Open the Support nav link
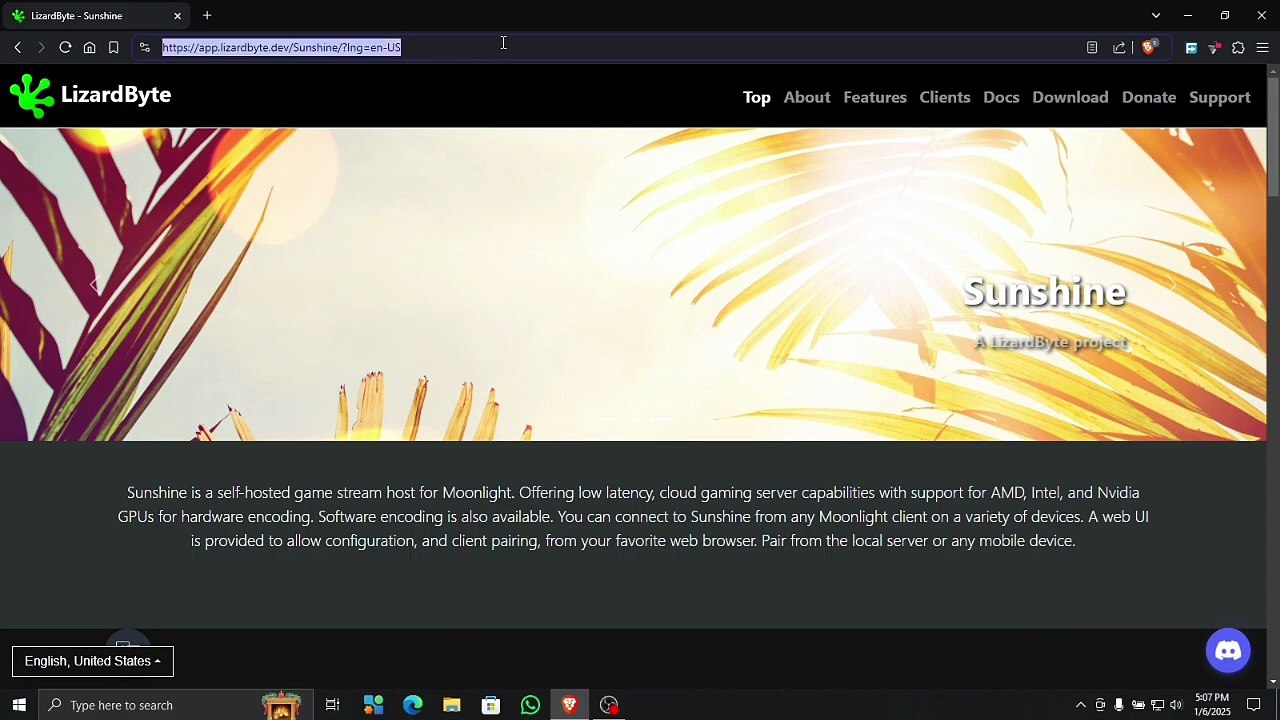The height and width of the screenshot is (720, 1280). coord(1220,97)
